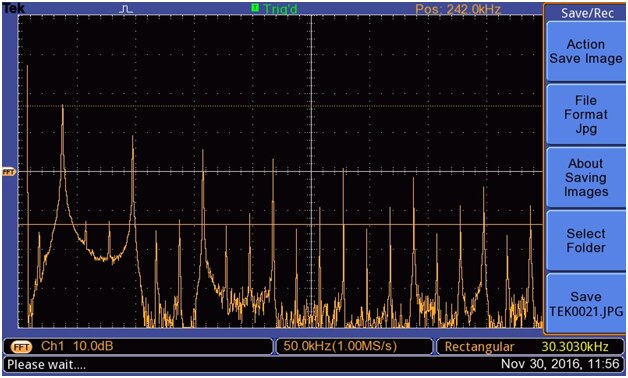Screen dimensions: 628x378
Task: Open About Saving Images info
Action: [586, 177]
